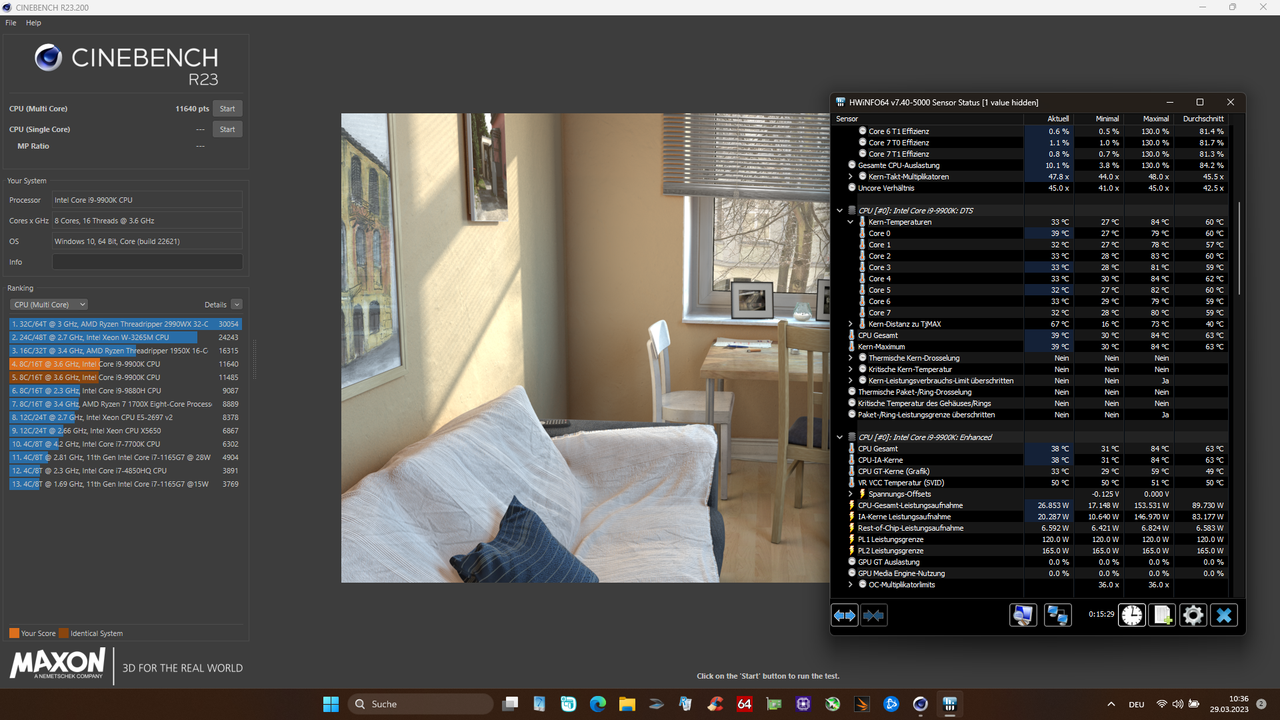Launch Cinebench from the taskbar

pos(919,704)
